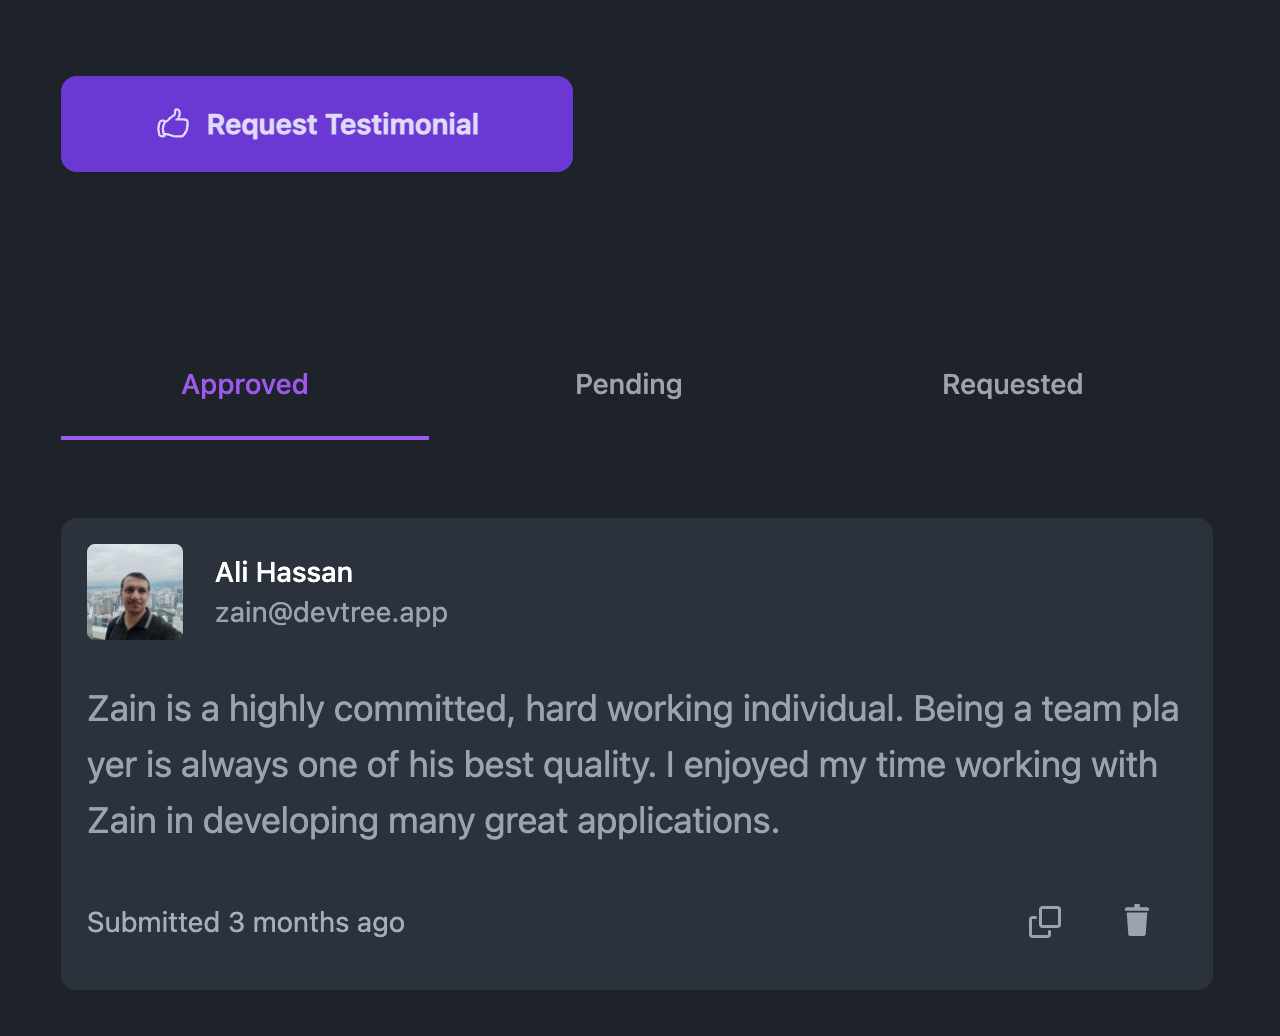Viewport: 1280px width, 1036px height.
Task: Click the line 'Zain in developing many great applications'
Action: pyautogui.click(x=433, y=821)
